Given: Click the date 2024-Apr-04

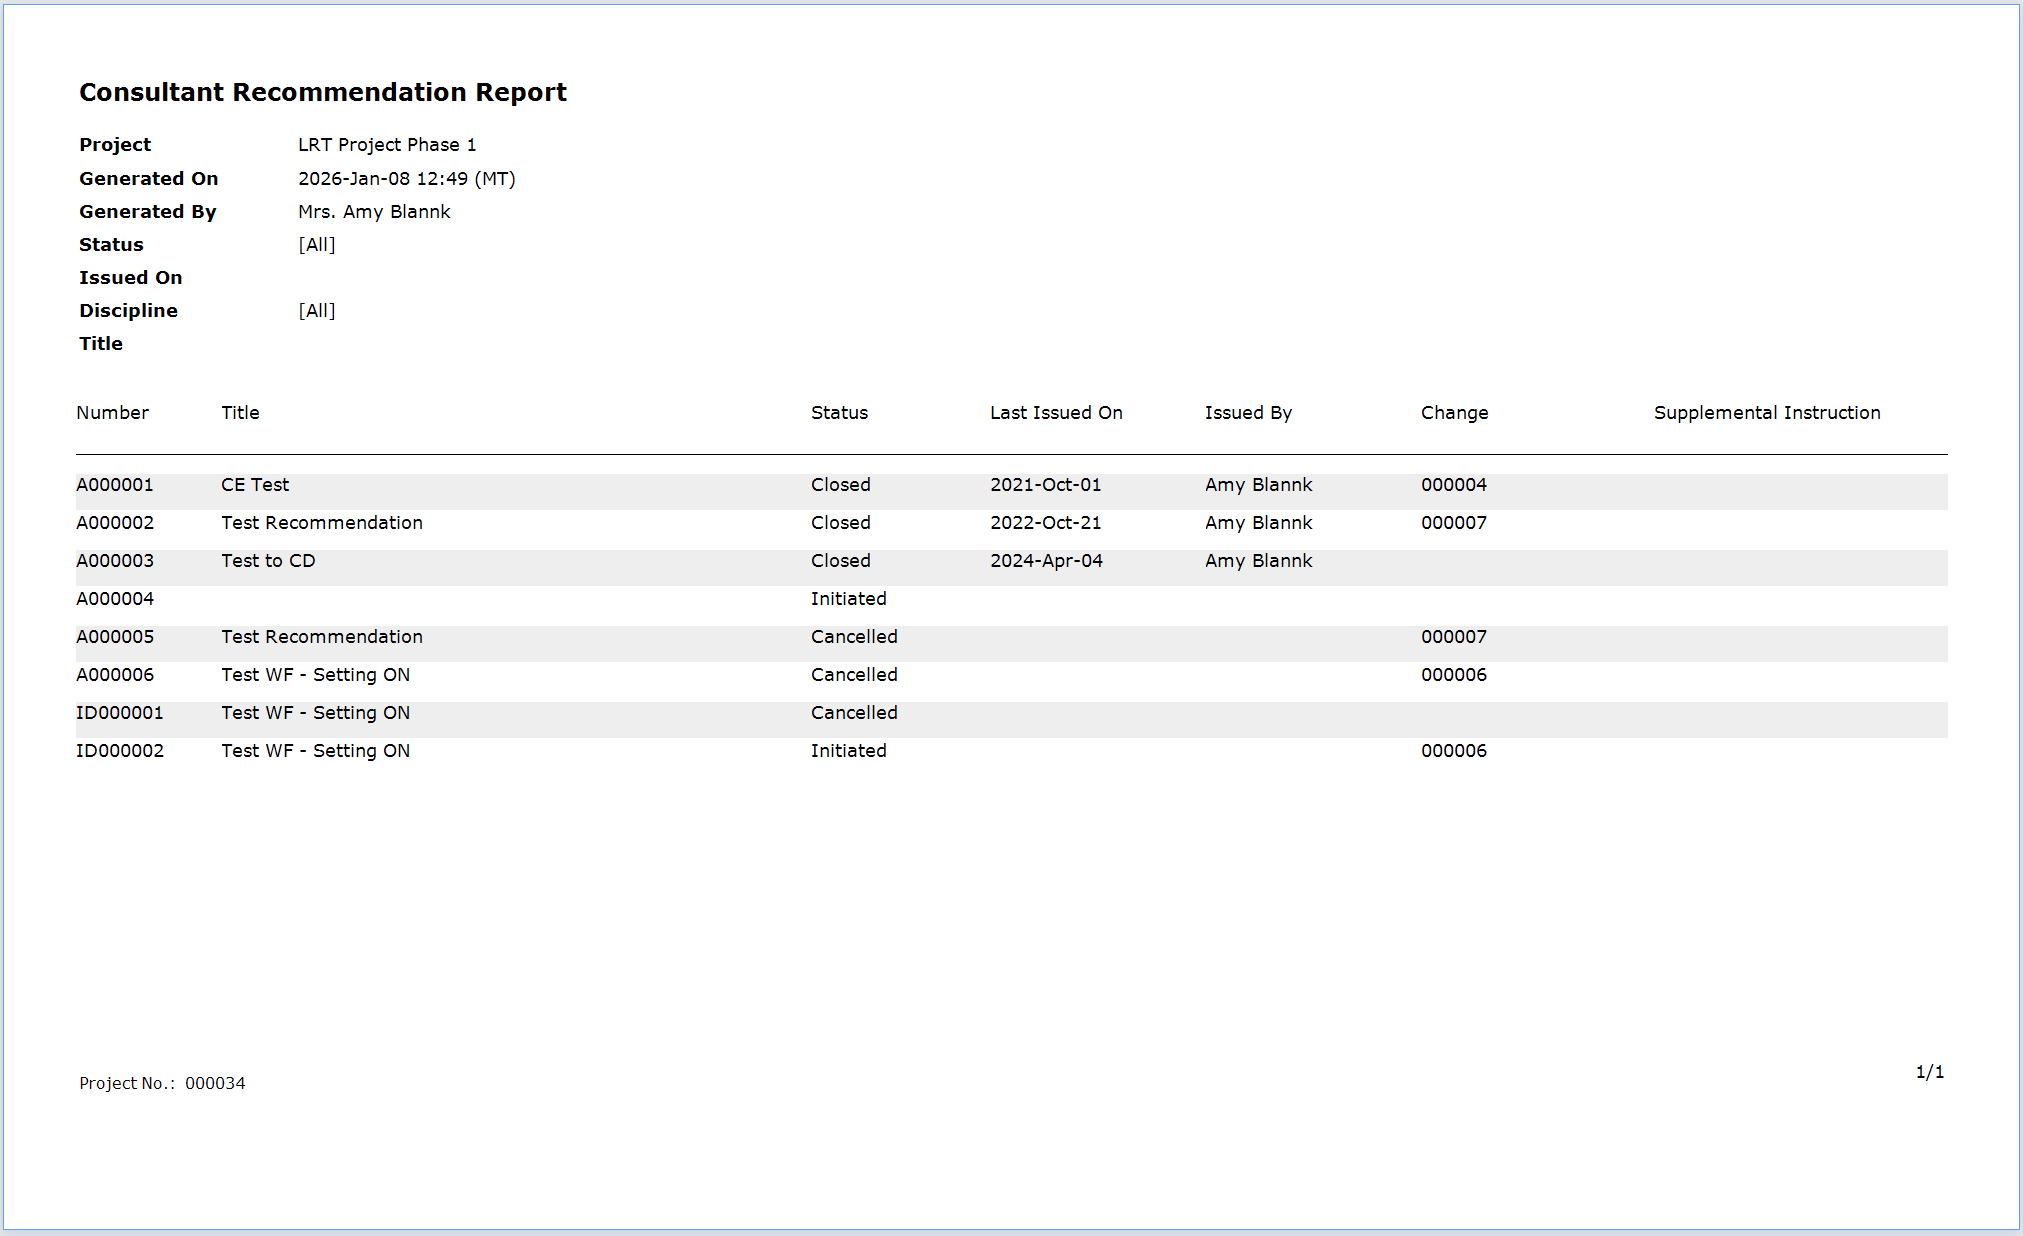Looking at the screenshot, I should coord(1047,561).
